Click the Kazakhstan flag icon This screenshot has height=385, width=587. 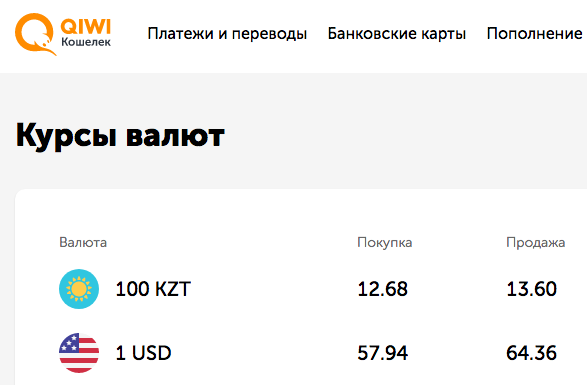(79, 289)
